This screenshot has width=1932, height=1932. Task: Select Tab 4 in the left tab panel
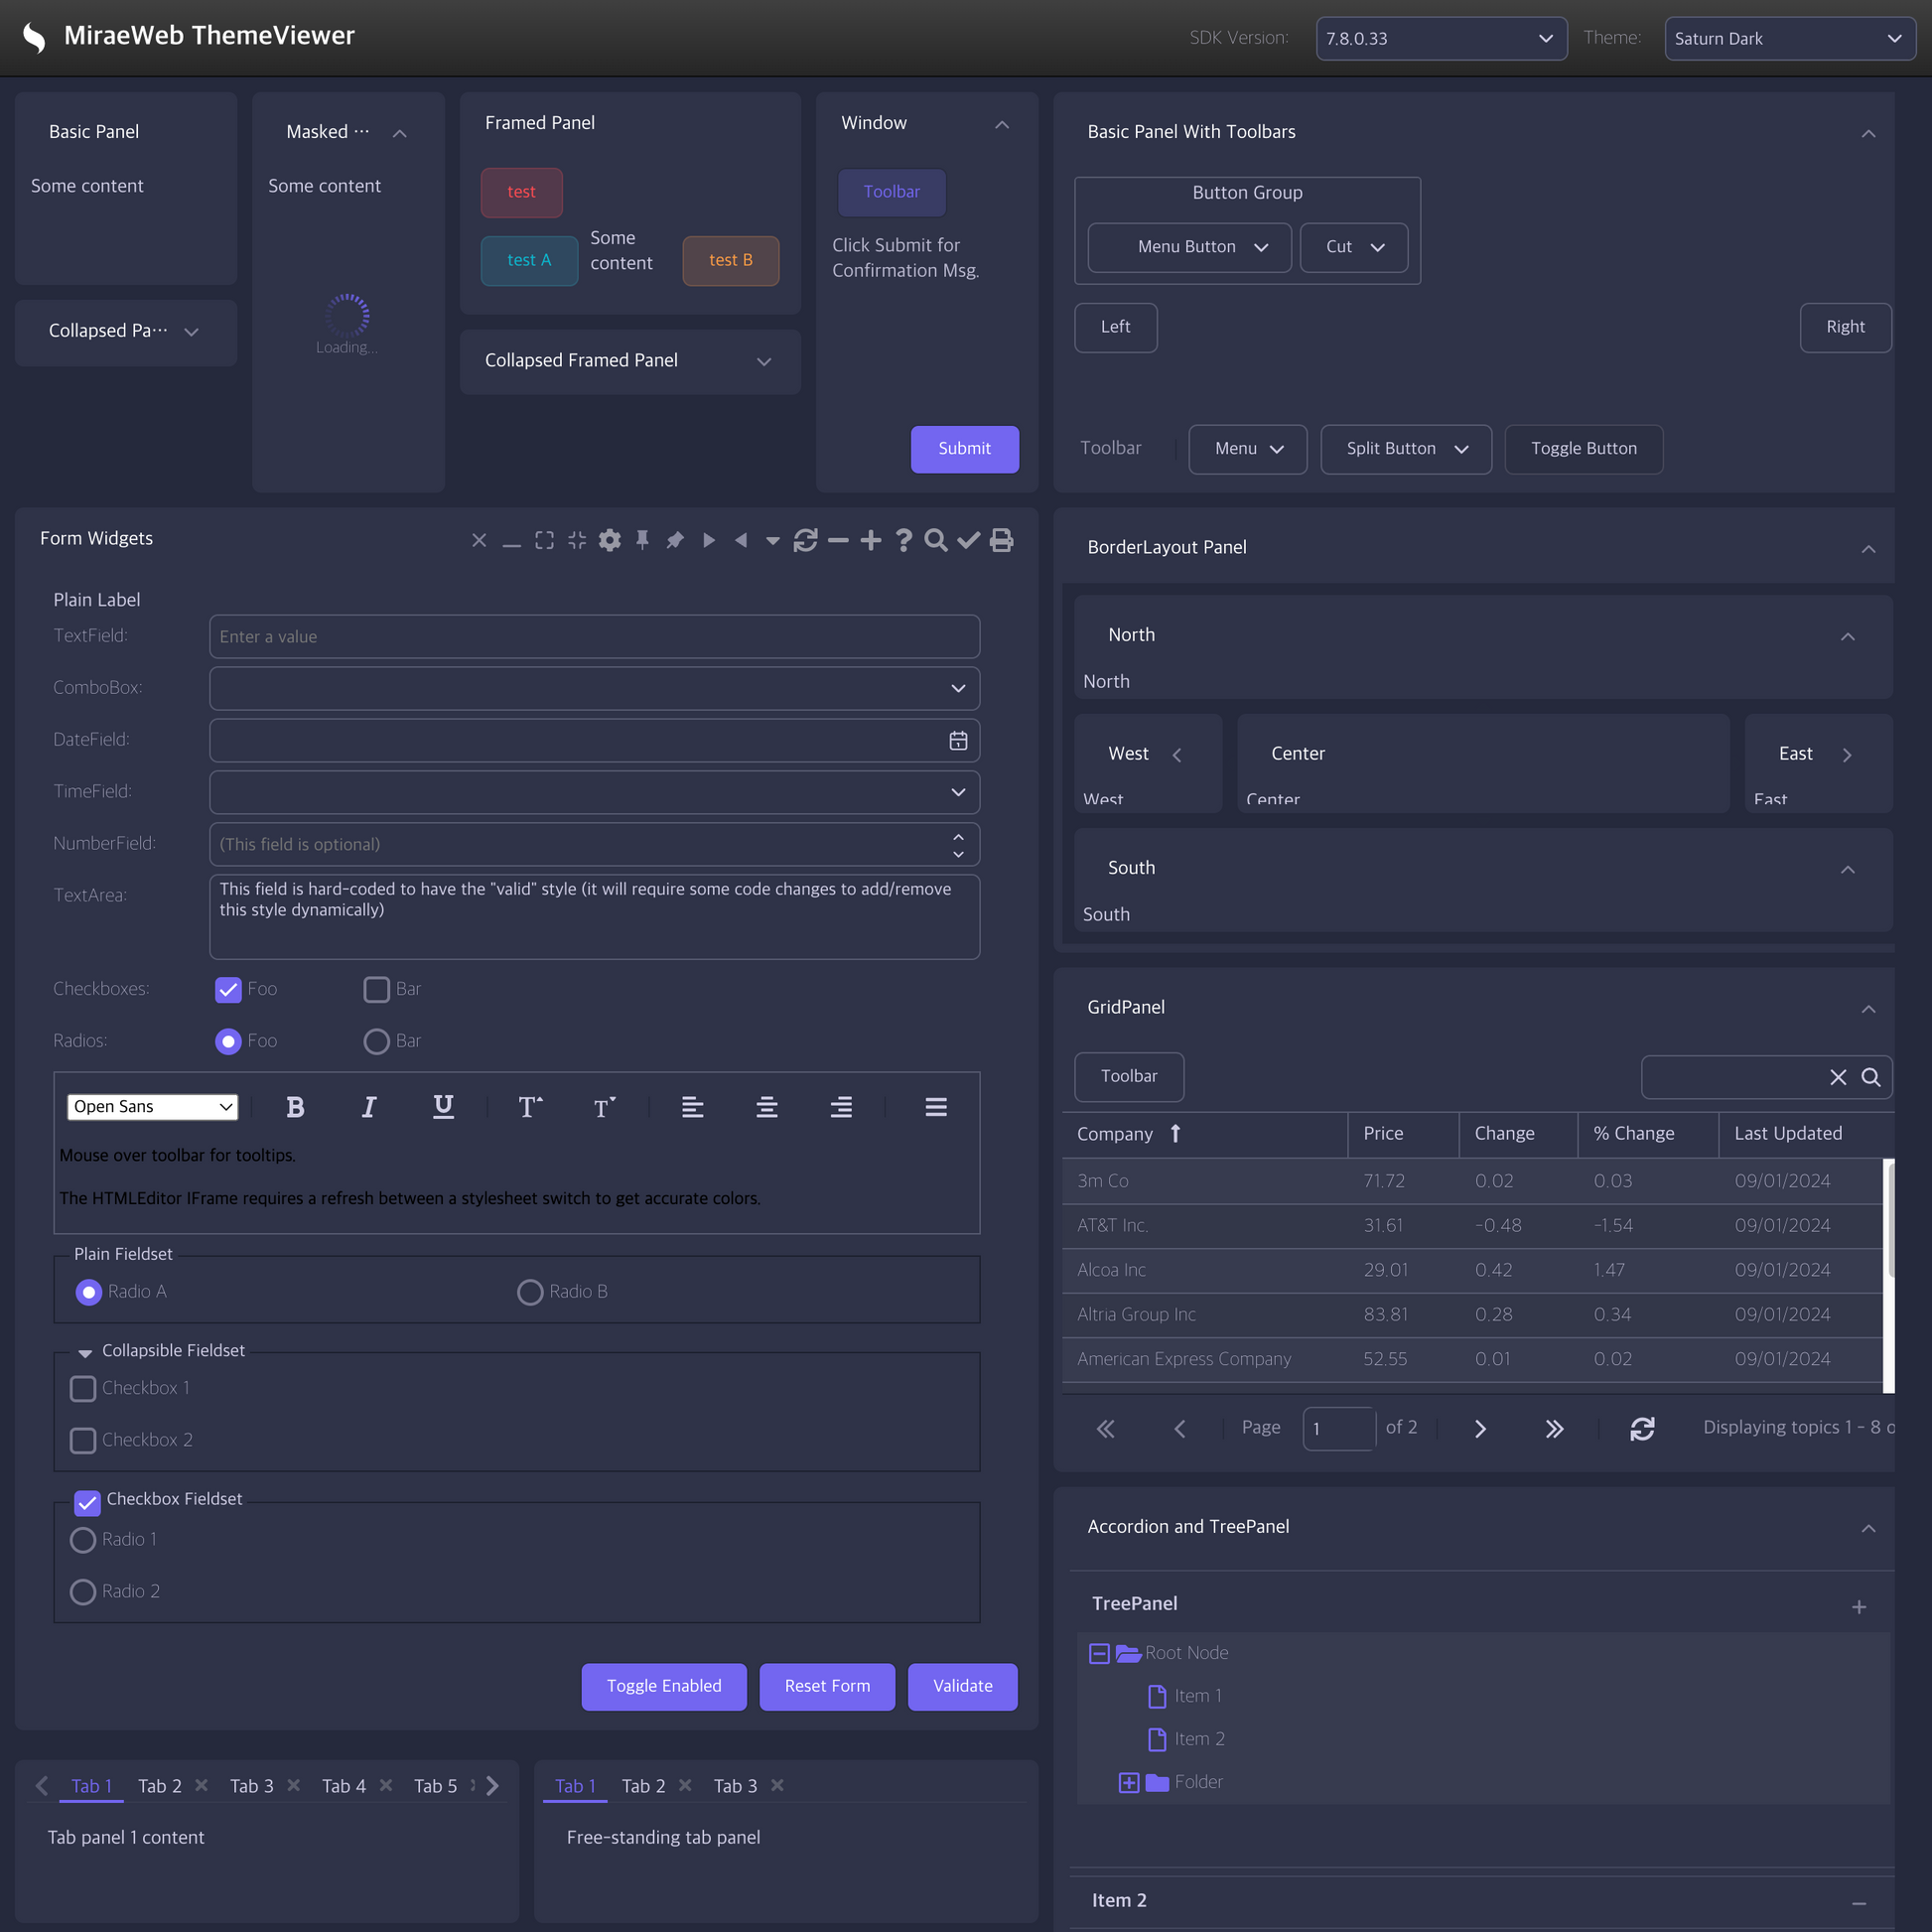click(x=343, y=1786)
